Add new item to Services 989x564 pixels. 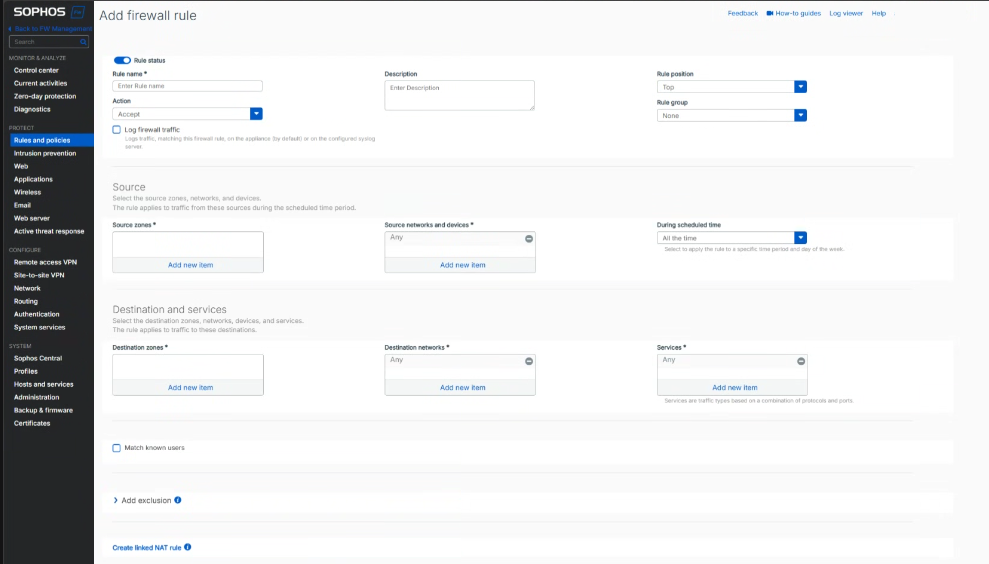735,387
